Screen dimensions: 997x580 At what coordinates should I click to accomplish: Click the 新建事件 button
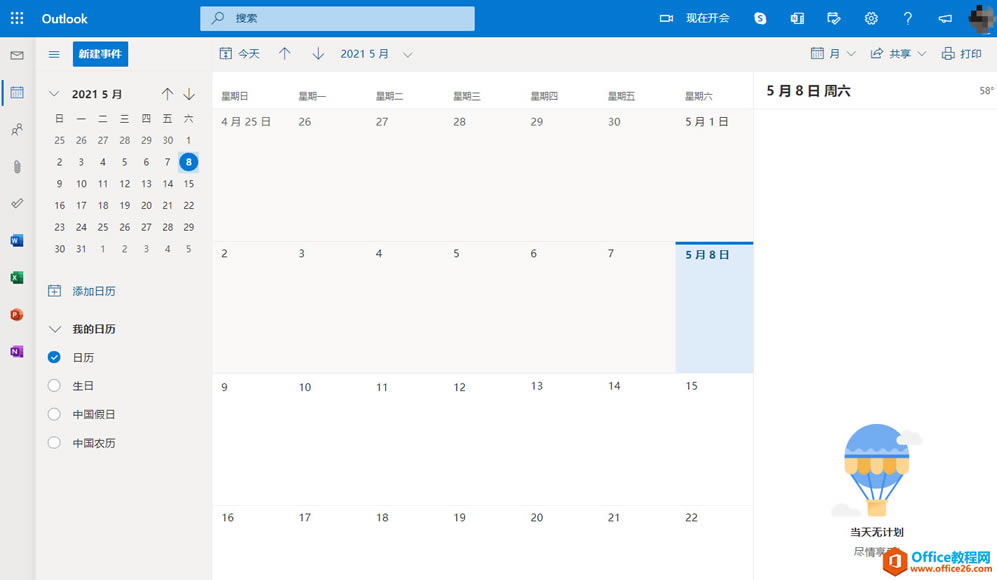(x=100, y=54)
